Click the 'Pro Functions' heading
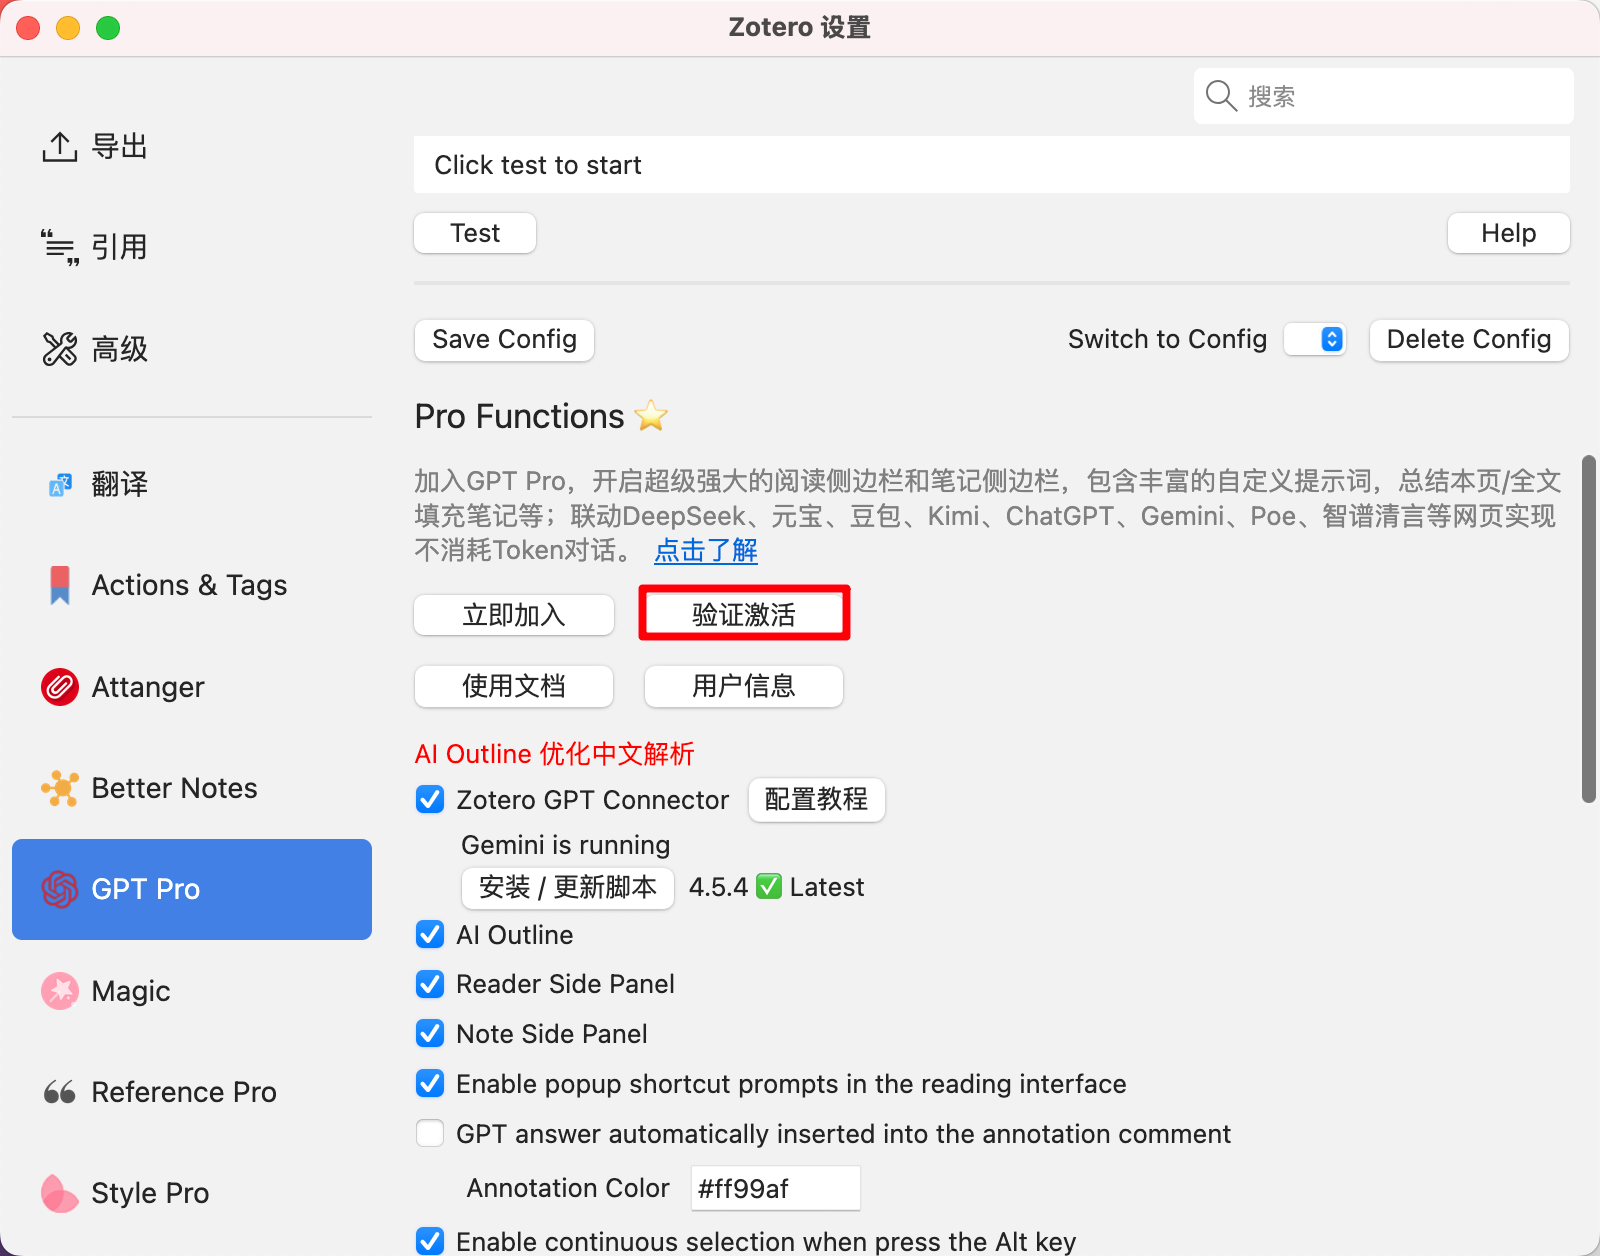The image size is (1600, 1256). point(520,416)
